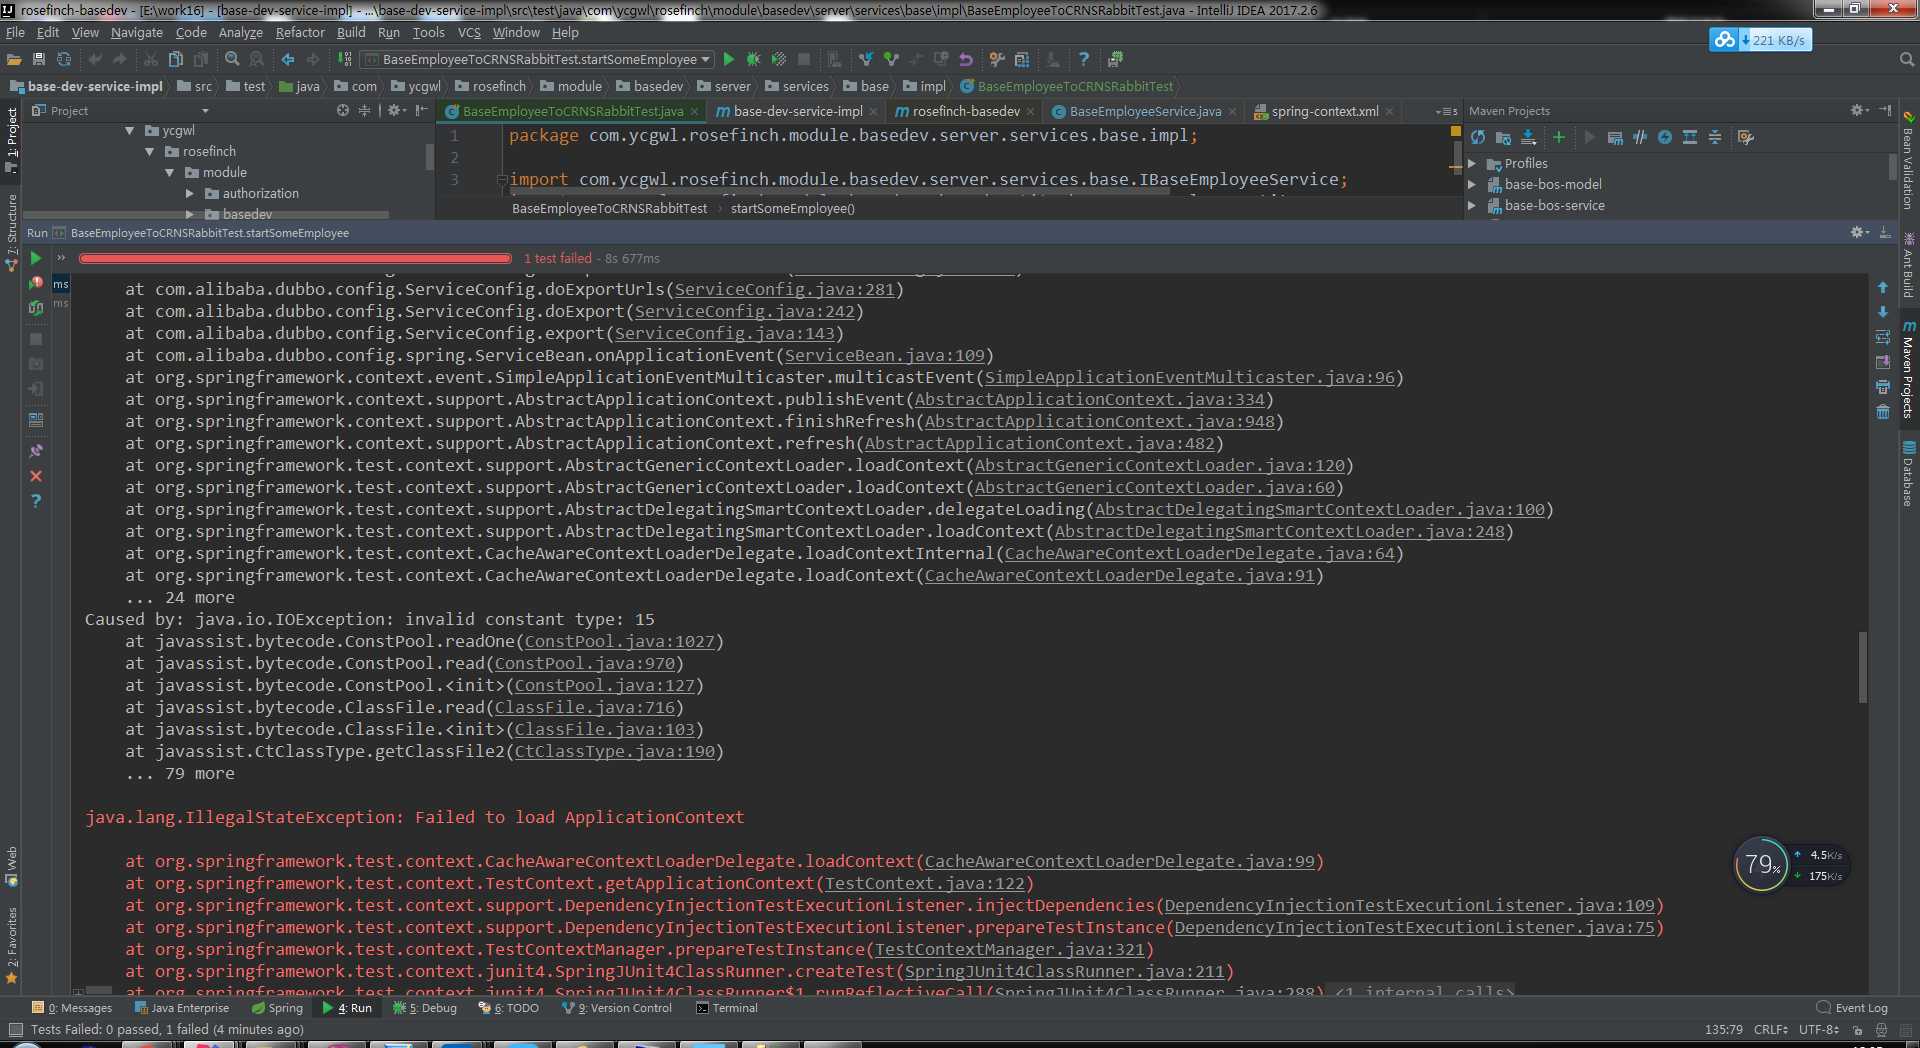This screenshot has width=1920, height=1048.
Task: Navigate back with the blue arrow
Action: [288, 59]
